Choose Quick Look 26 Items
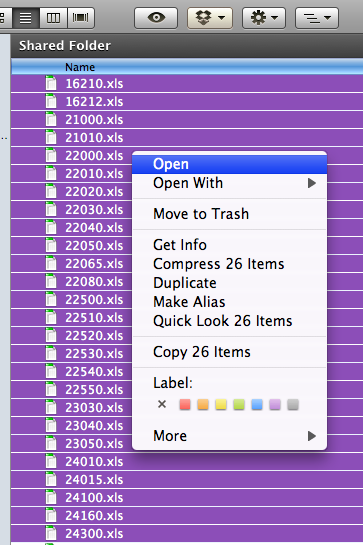The height and width of the screenshot is (545, 363). tap(229, 321)
